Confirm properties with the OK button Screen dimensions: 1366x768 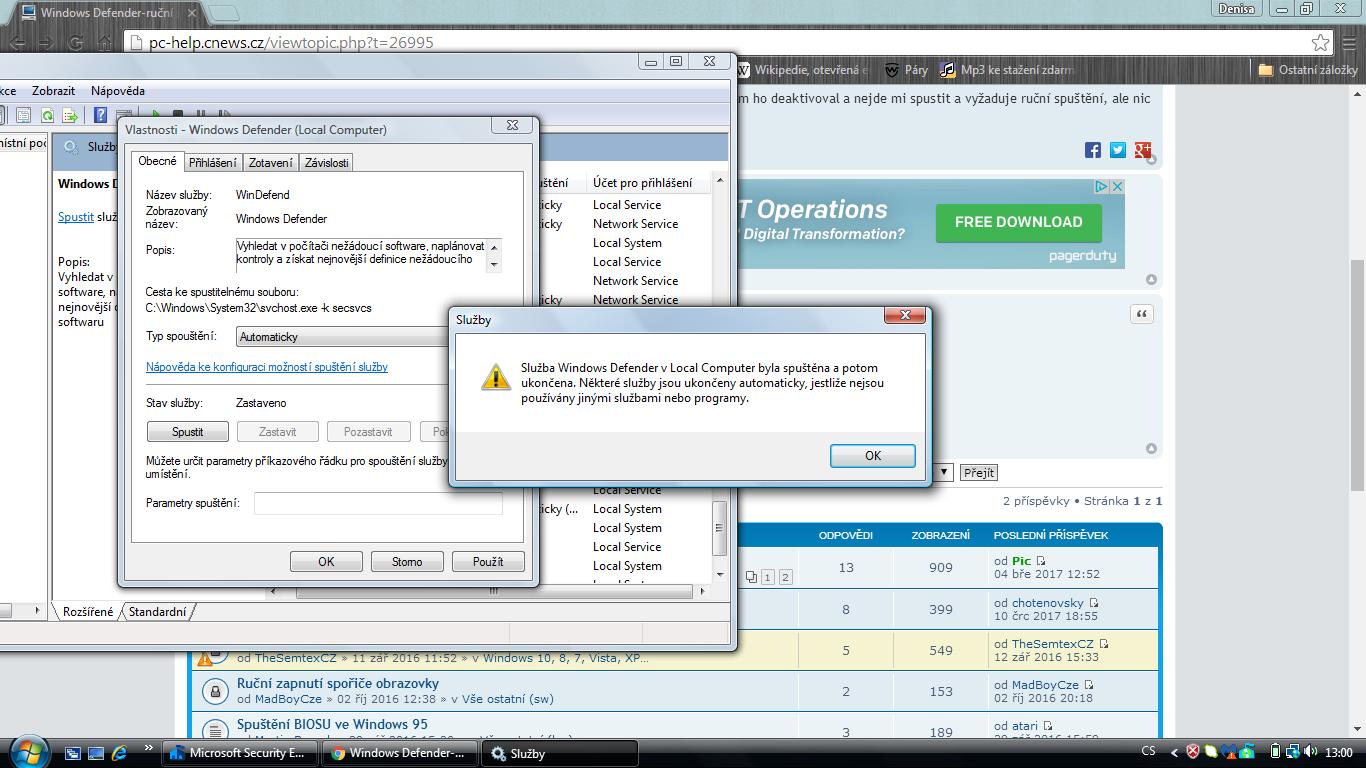click(326, 562)
